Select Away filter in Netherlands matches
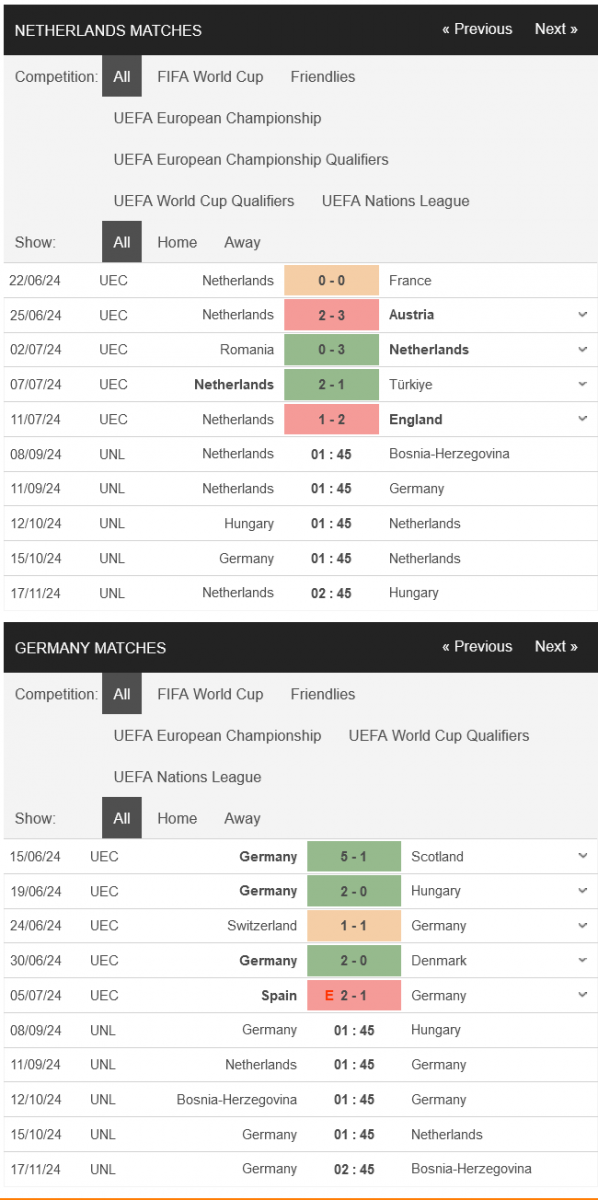This screenshot has height=1200, width=598. pos(242,242)
